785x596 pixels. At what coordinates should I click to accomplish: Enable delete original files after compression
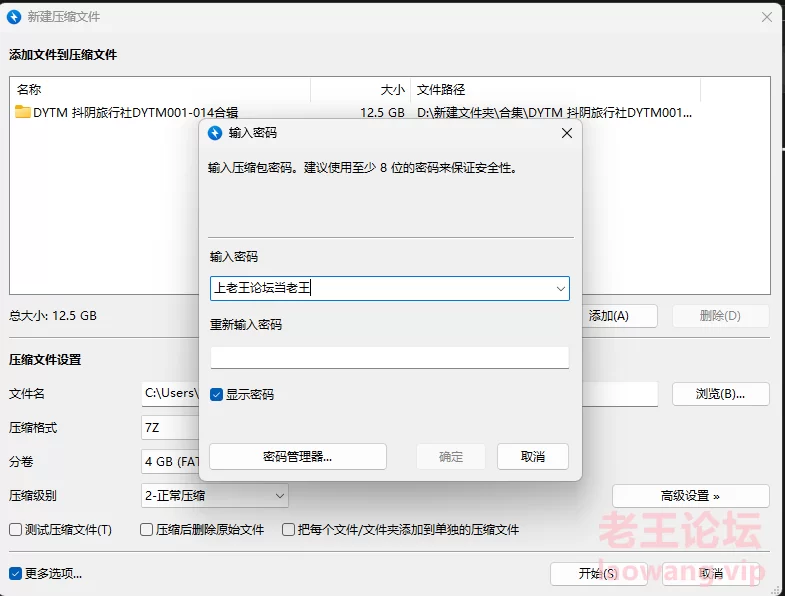(146, 529)
